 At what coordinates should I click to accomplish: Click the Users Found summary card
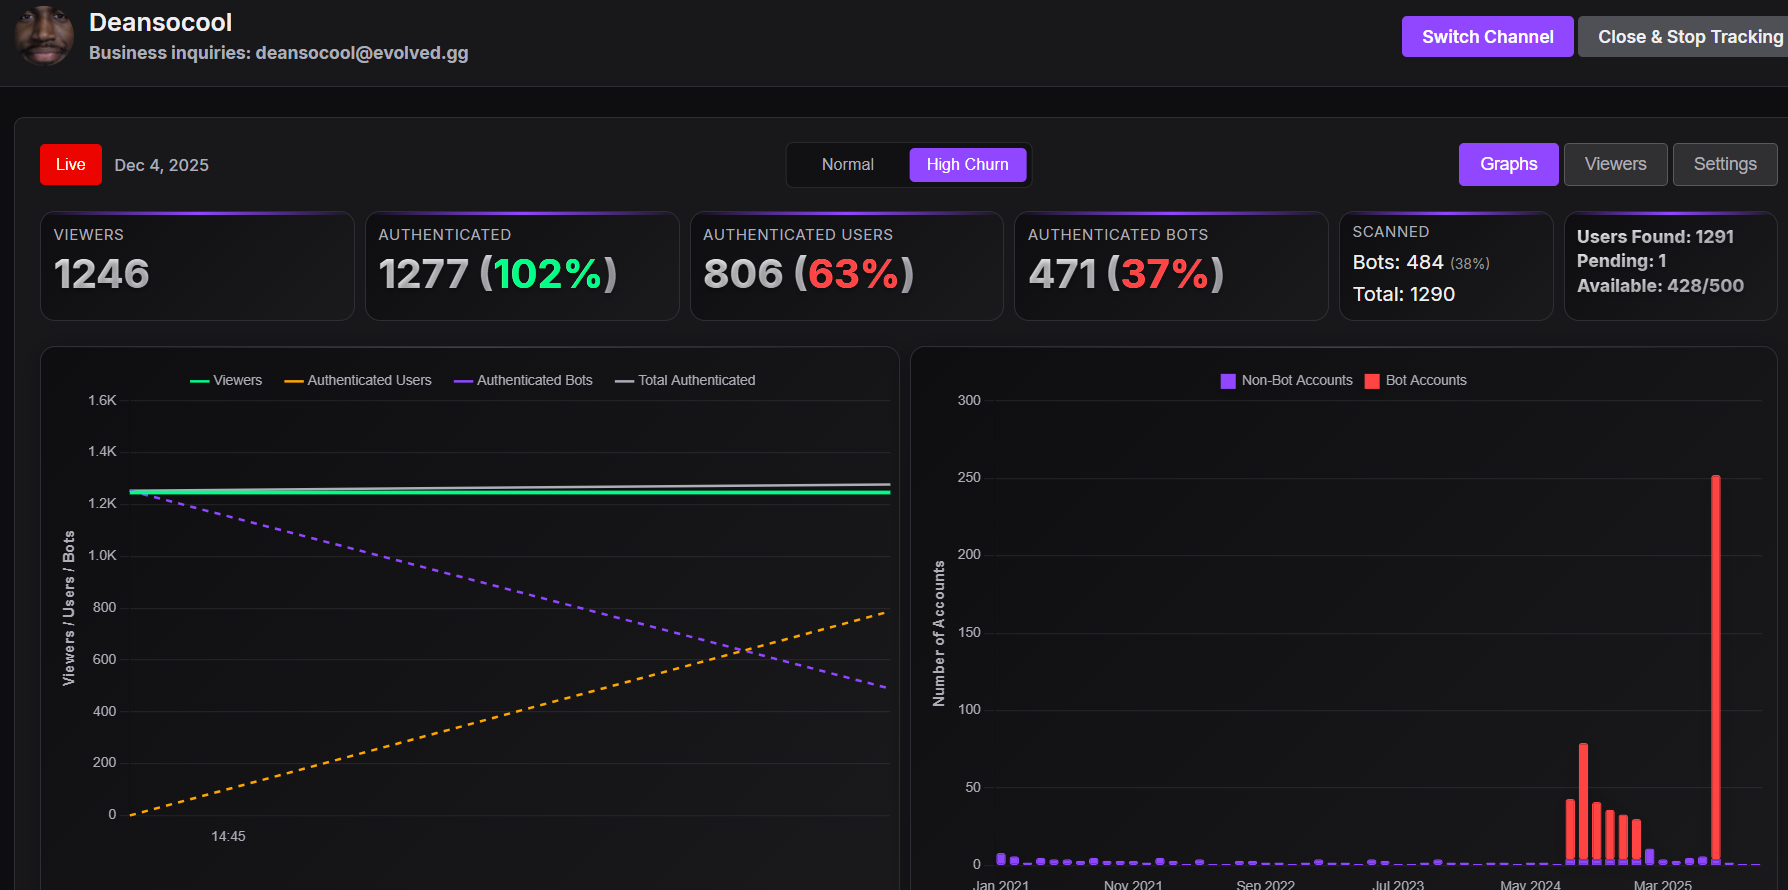(1670, 266)
